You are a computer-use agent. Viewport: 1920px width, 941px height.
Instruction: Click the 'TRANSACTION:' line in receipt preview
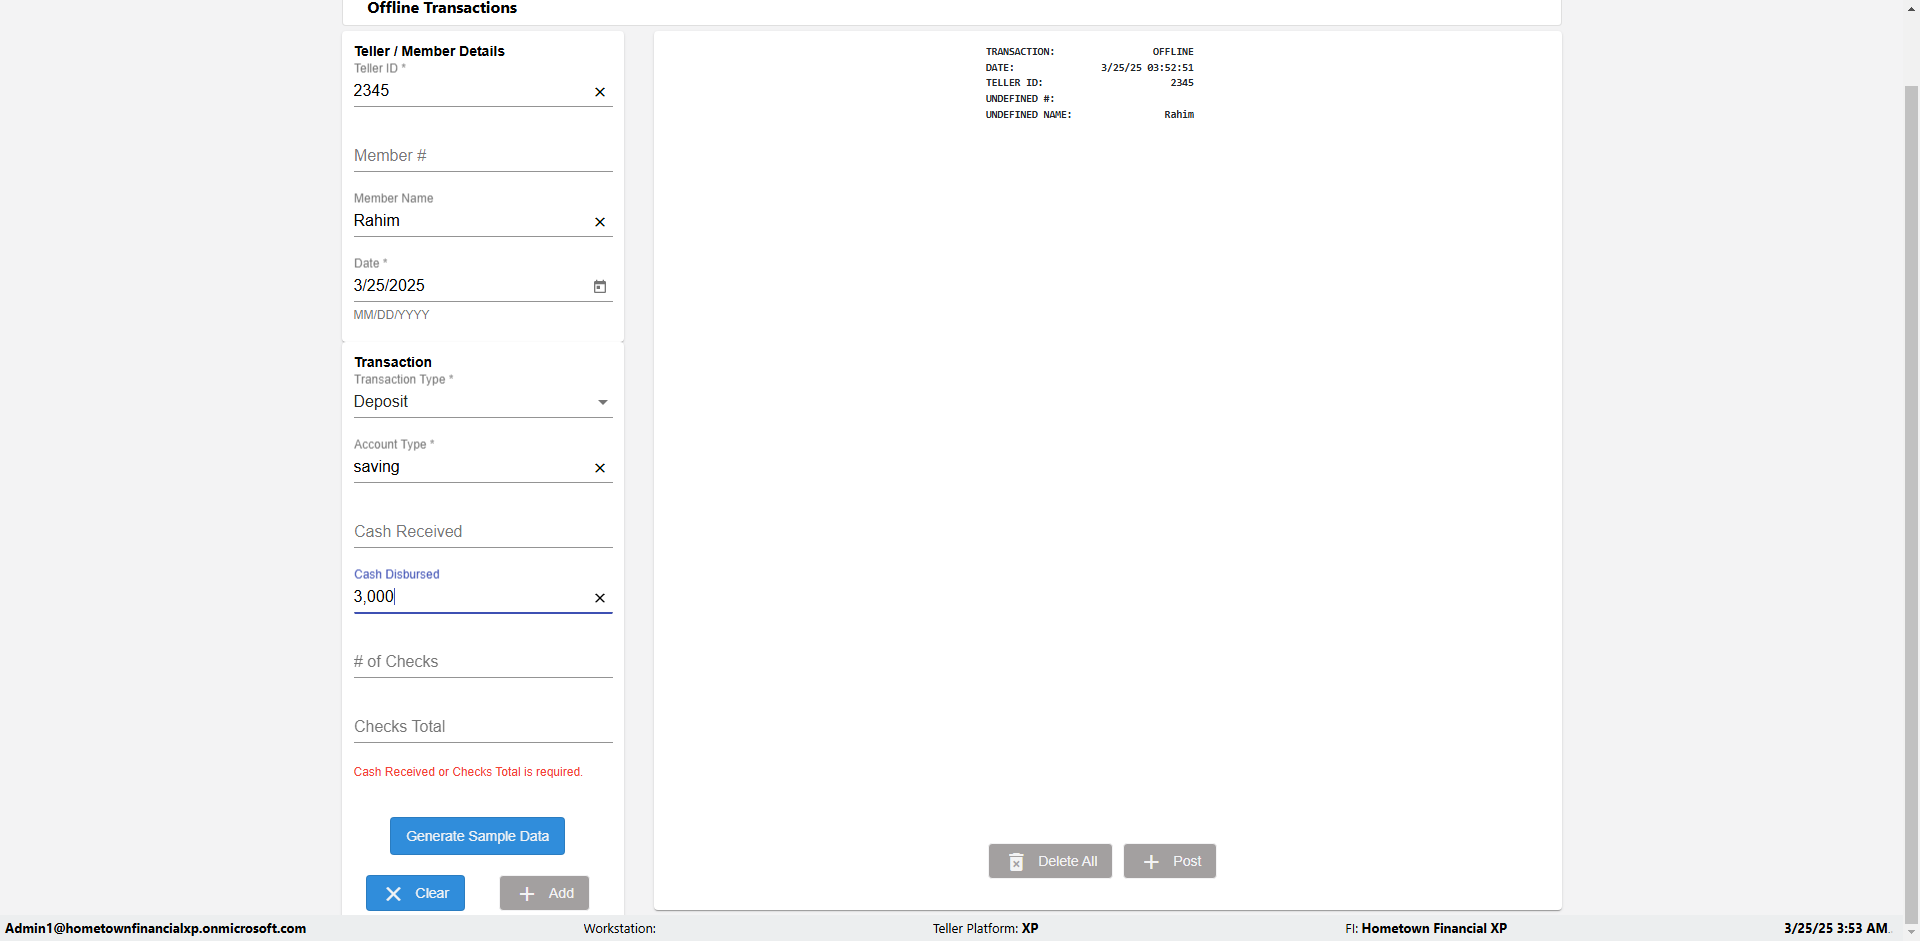(x=1090, y=52)
